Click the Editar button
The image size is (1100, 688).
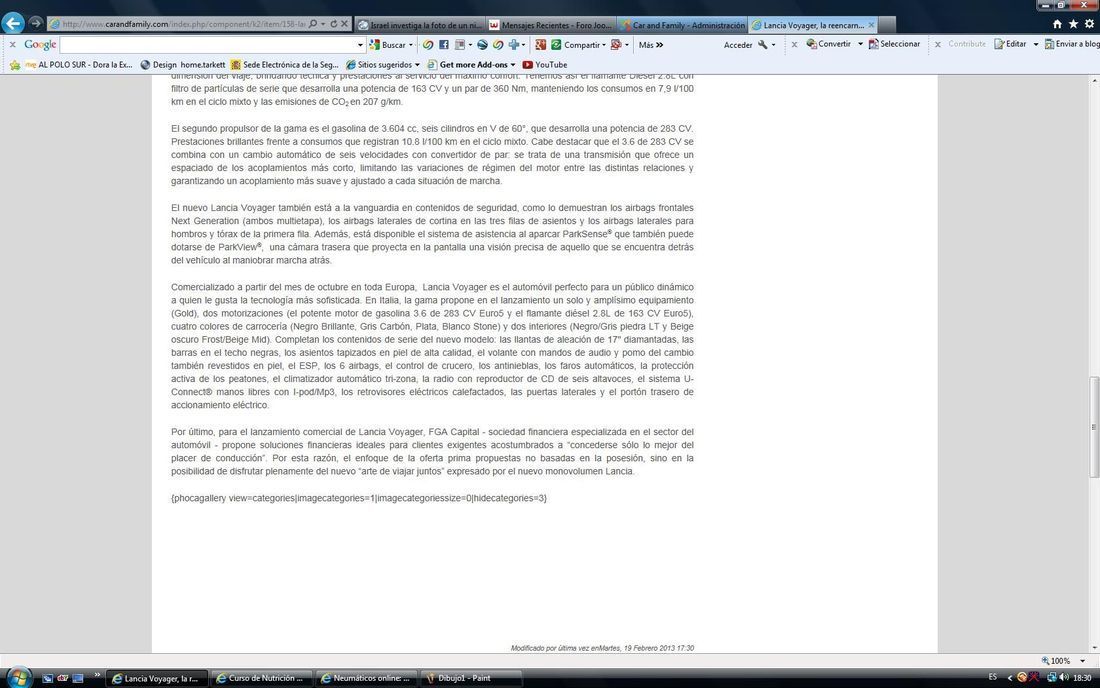[x=1010, y=44]
